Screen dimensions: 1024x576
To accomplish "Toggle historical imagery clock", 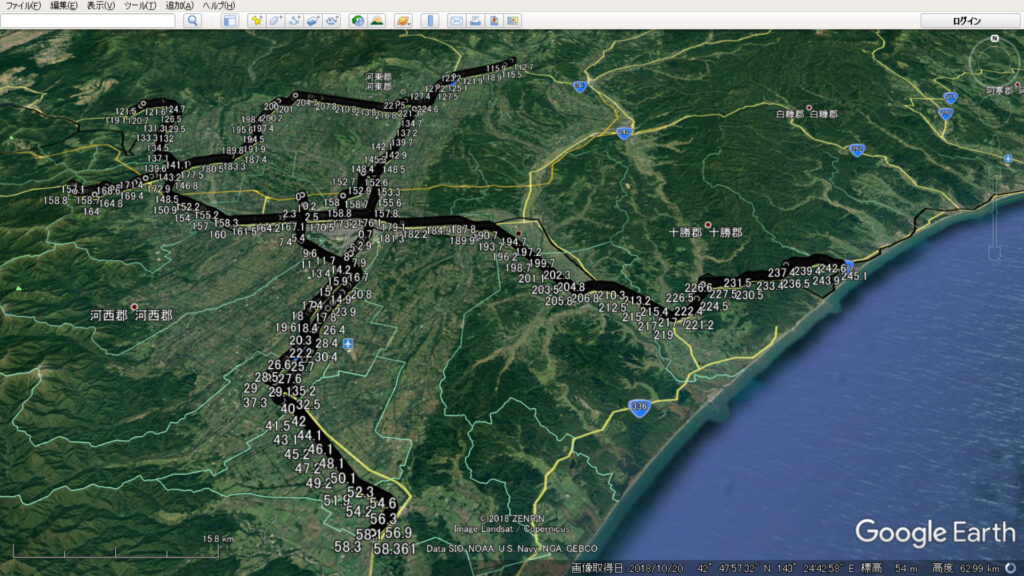I will click(357, 21).
